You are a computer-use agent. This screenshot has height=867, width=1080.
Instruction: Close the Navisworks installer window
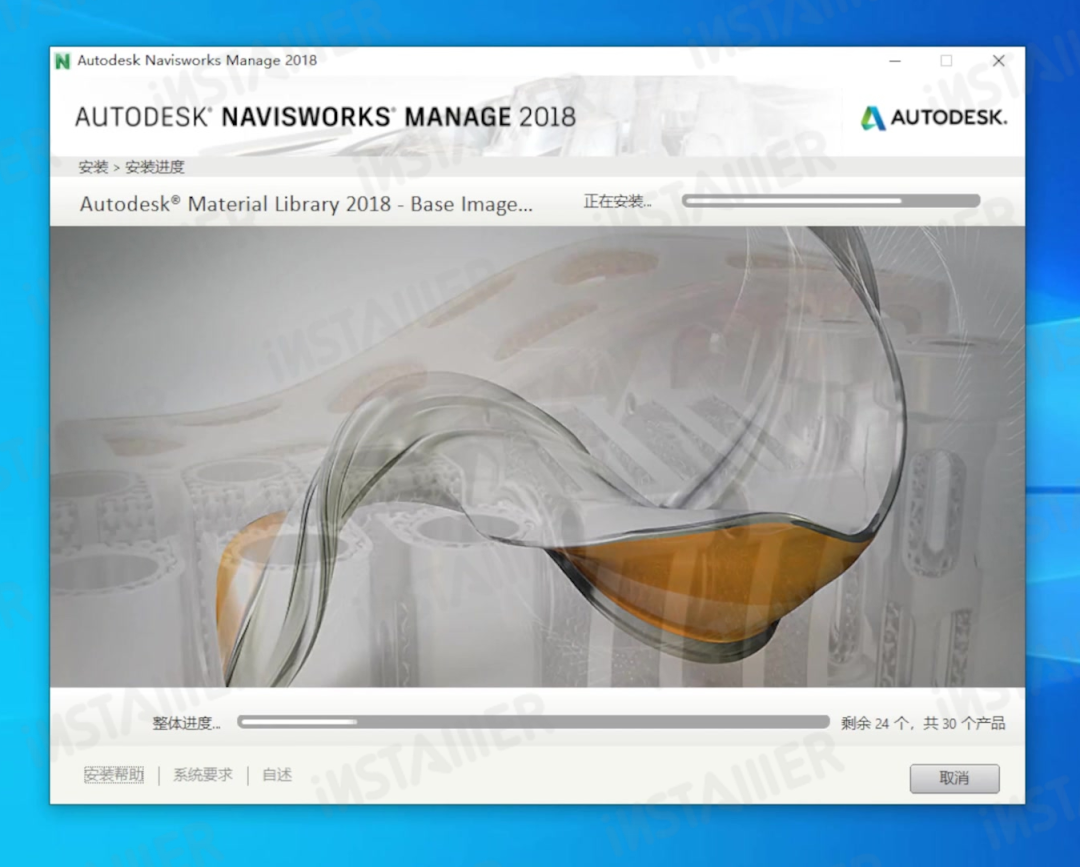[998, 61]
